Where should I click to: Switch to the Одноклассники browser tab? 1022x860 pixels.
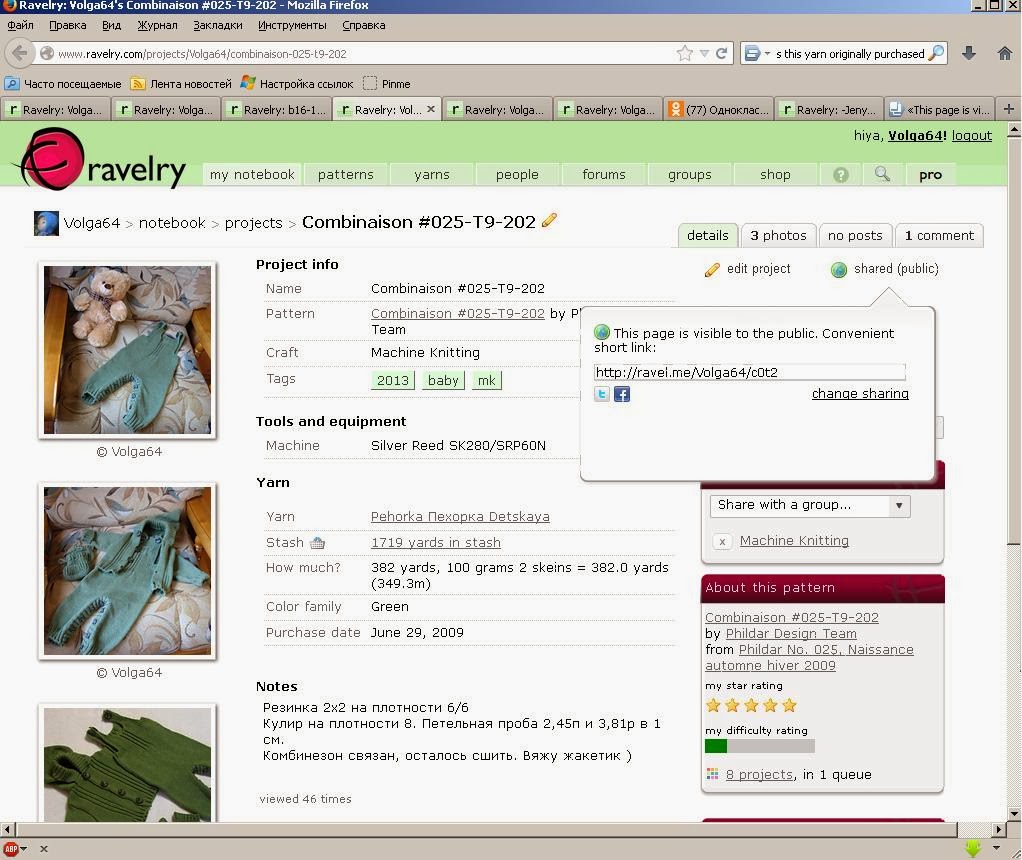718,109
